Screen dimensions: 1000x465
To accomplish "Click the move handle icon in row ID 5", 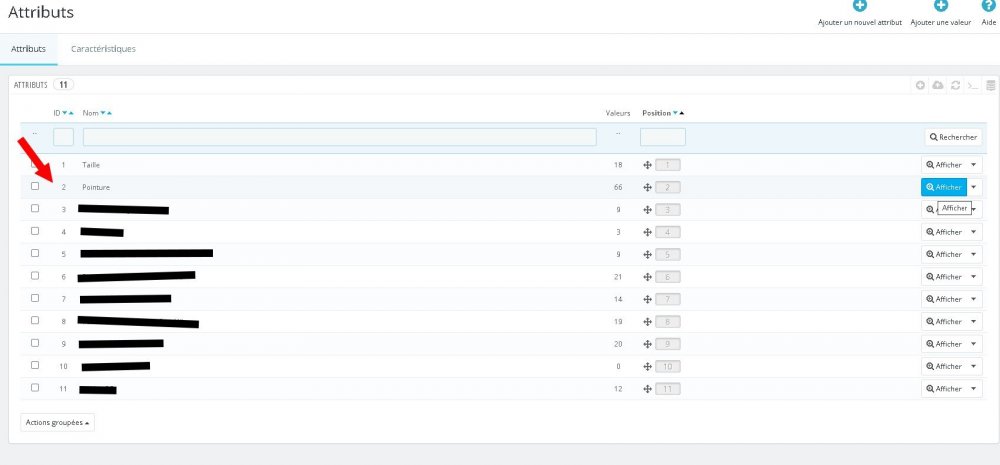I will tap(647, 255).
